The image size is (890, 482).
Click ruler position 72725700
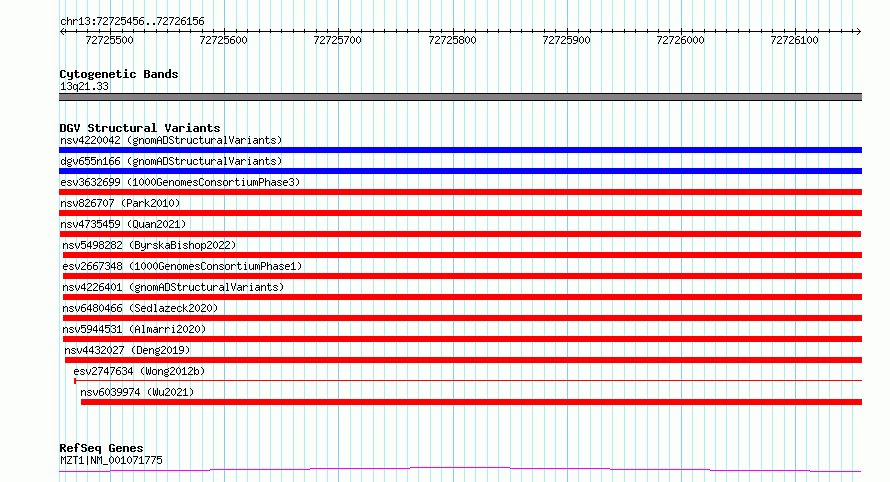(x=338, y=40)
